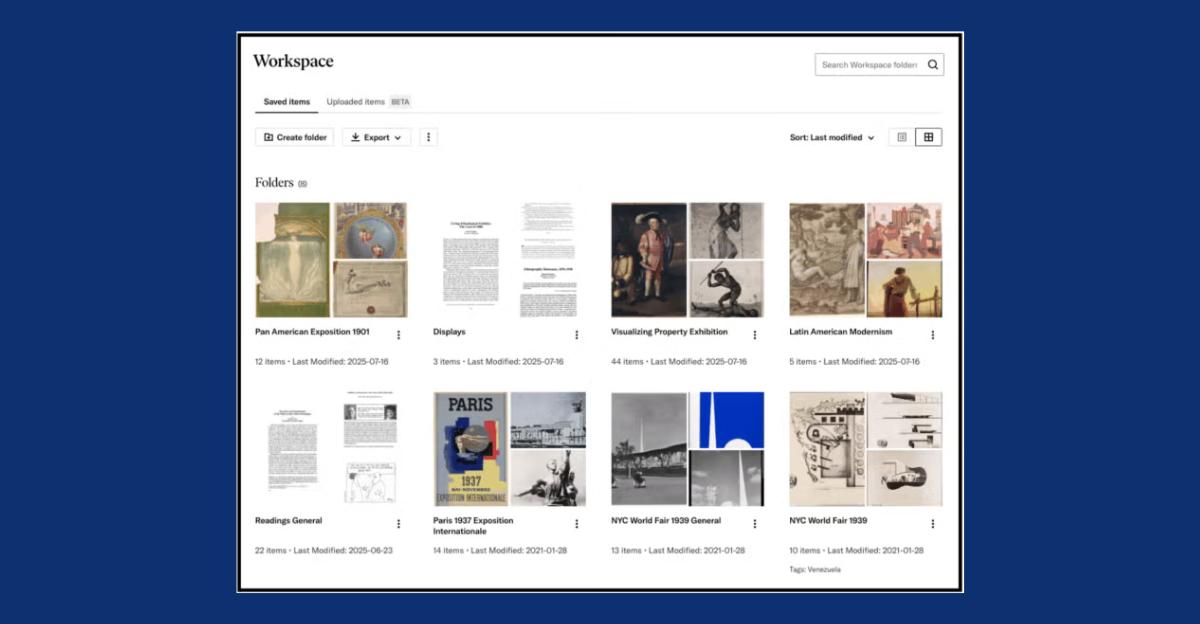
Task: Click the Search Workspace folders field
Action: point(868,65)
